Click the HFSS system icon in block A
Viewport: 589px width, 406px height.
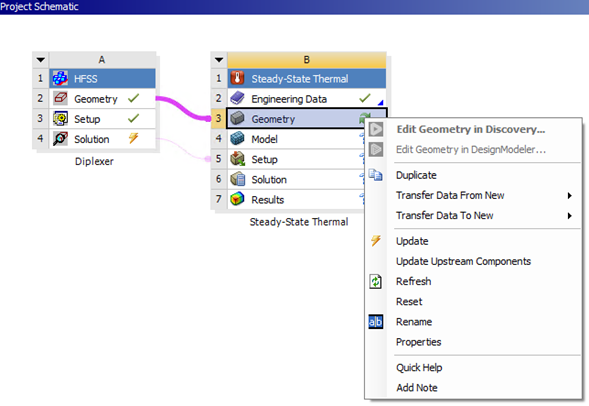click(60, 78)
